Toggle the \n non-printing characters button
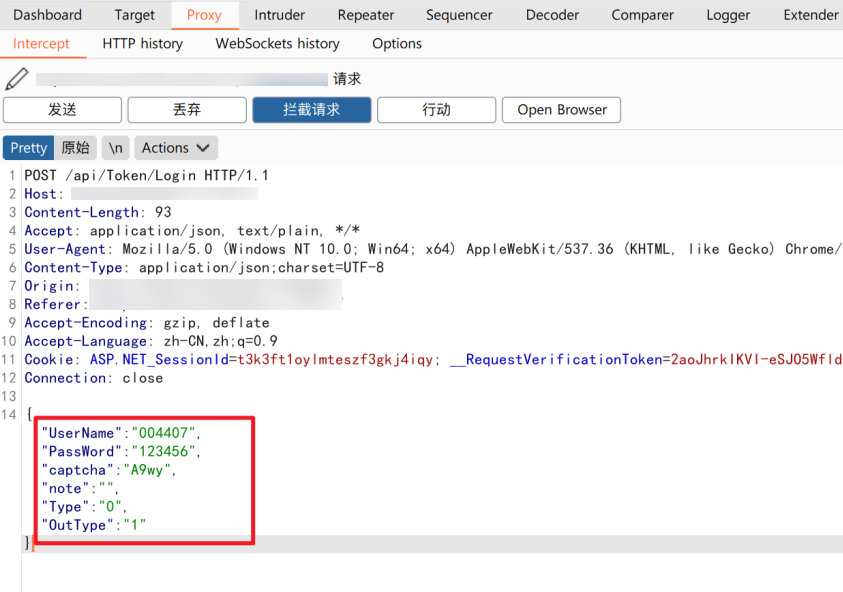The height and width of the screenshot is (592, 843). (x=116, y=148)
